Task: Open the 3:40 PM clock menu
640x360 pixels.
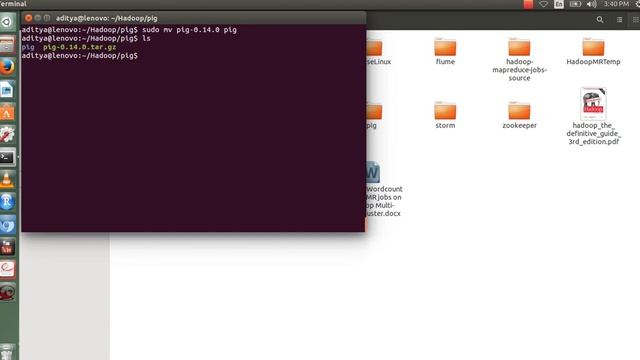Action: click(616, 4)
